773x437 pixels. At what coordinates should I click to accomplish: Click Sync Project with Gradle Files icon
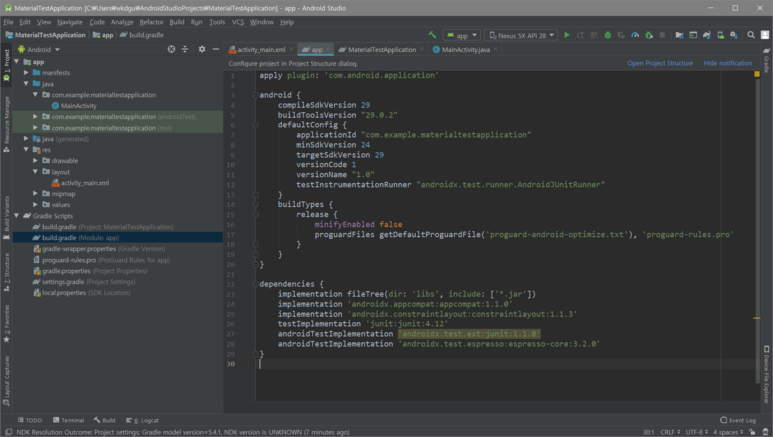(706, 35)
